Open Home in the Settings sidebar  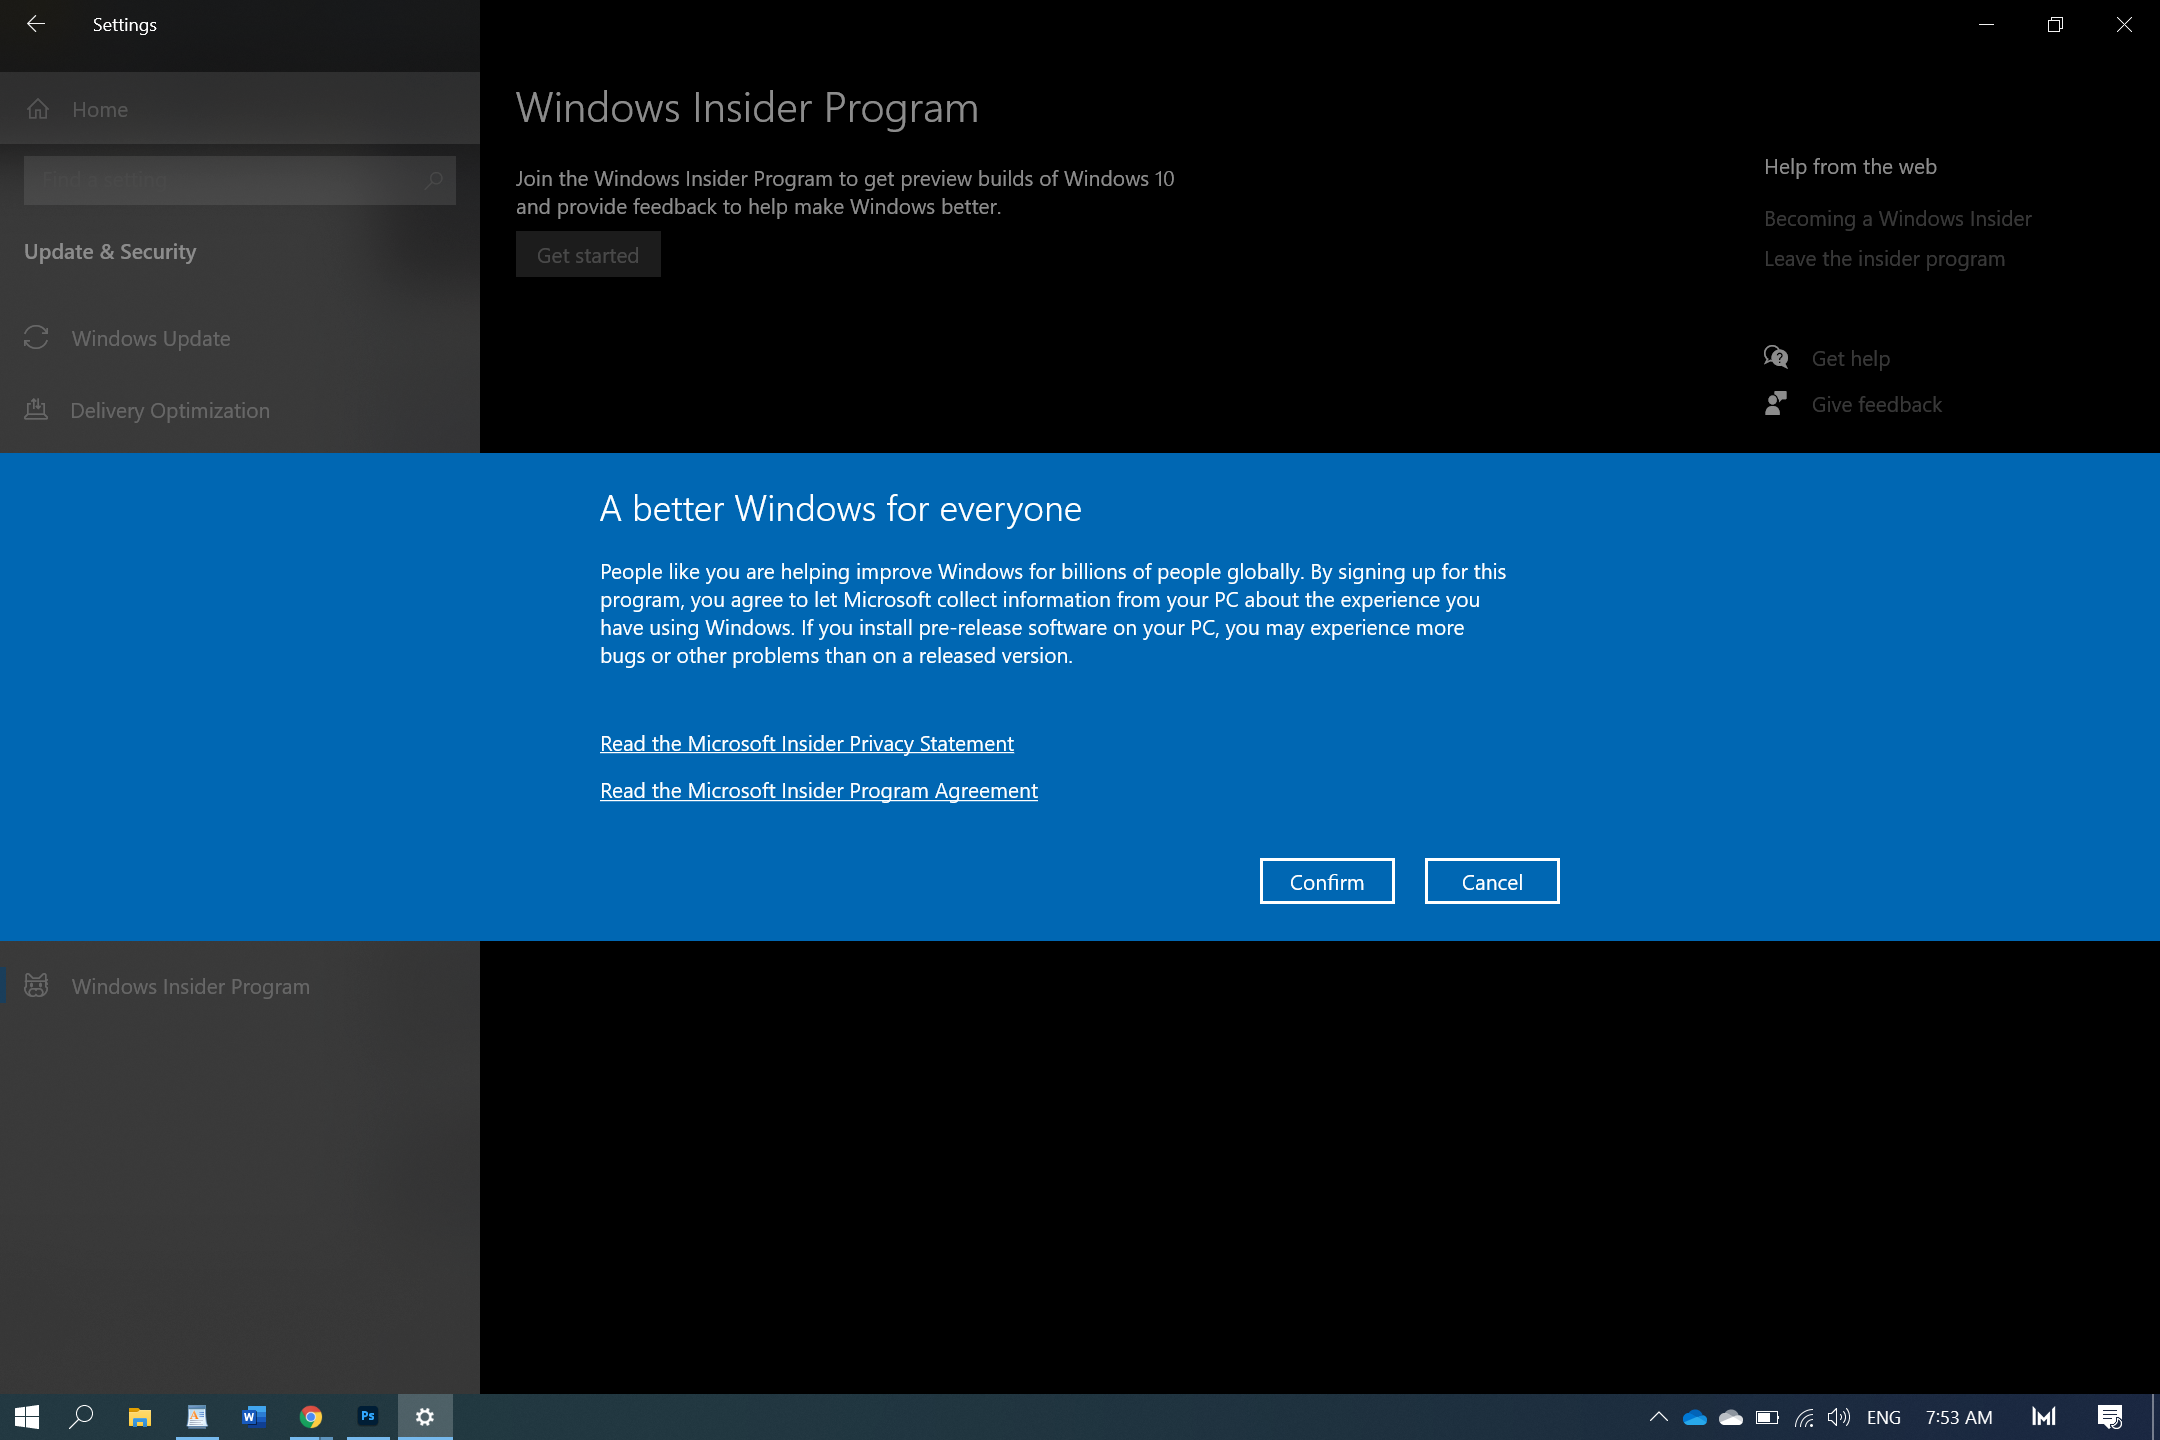(240, 109)
